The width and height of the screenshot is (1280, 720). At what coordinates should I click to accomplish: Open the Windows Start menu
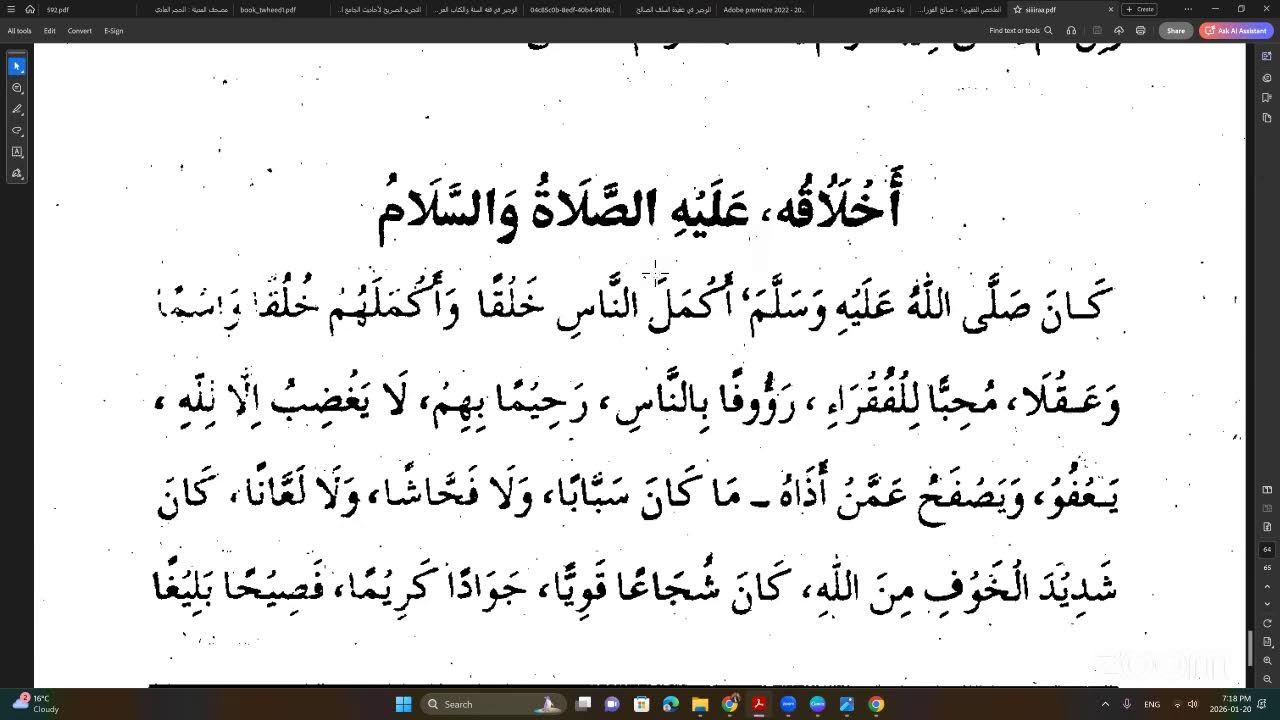pyautogui.click(x=404, y=704)
